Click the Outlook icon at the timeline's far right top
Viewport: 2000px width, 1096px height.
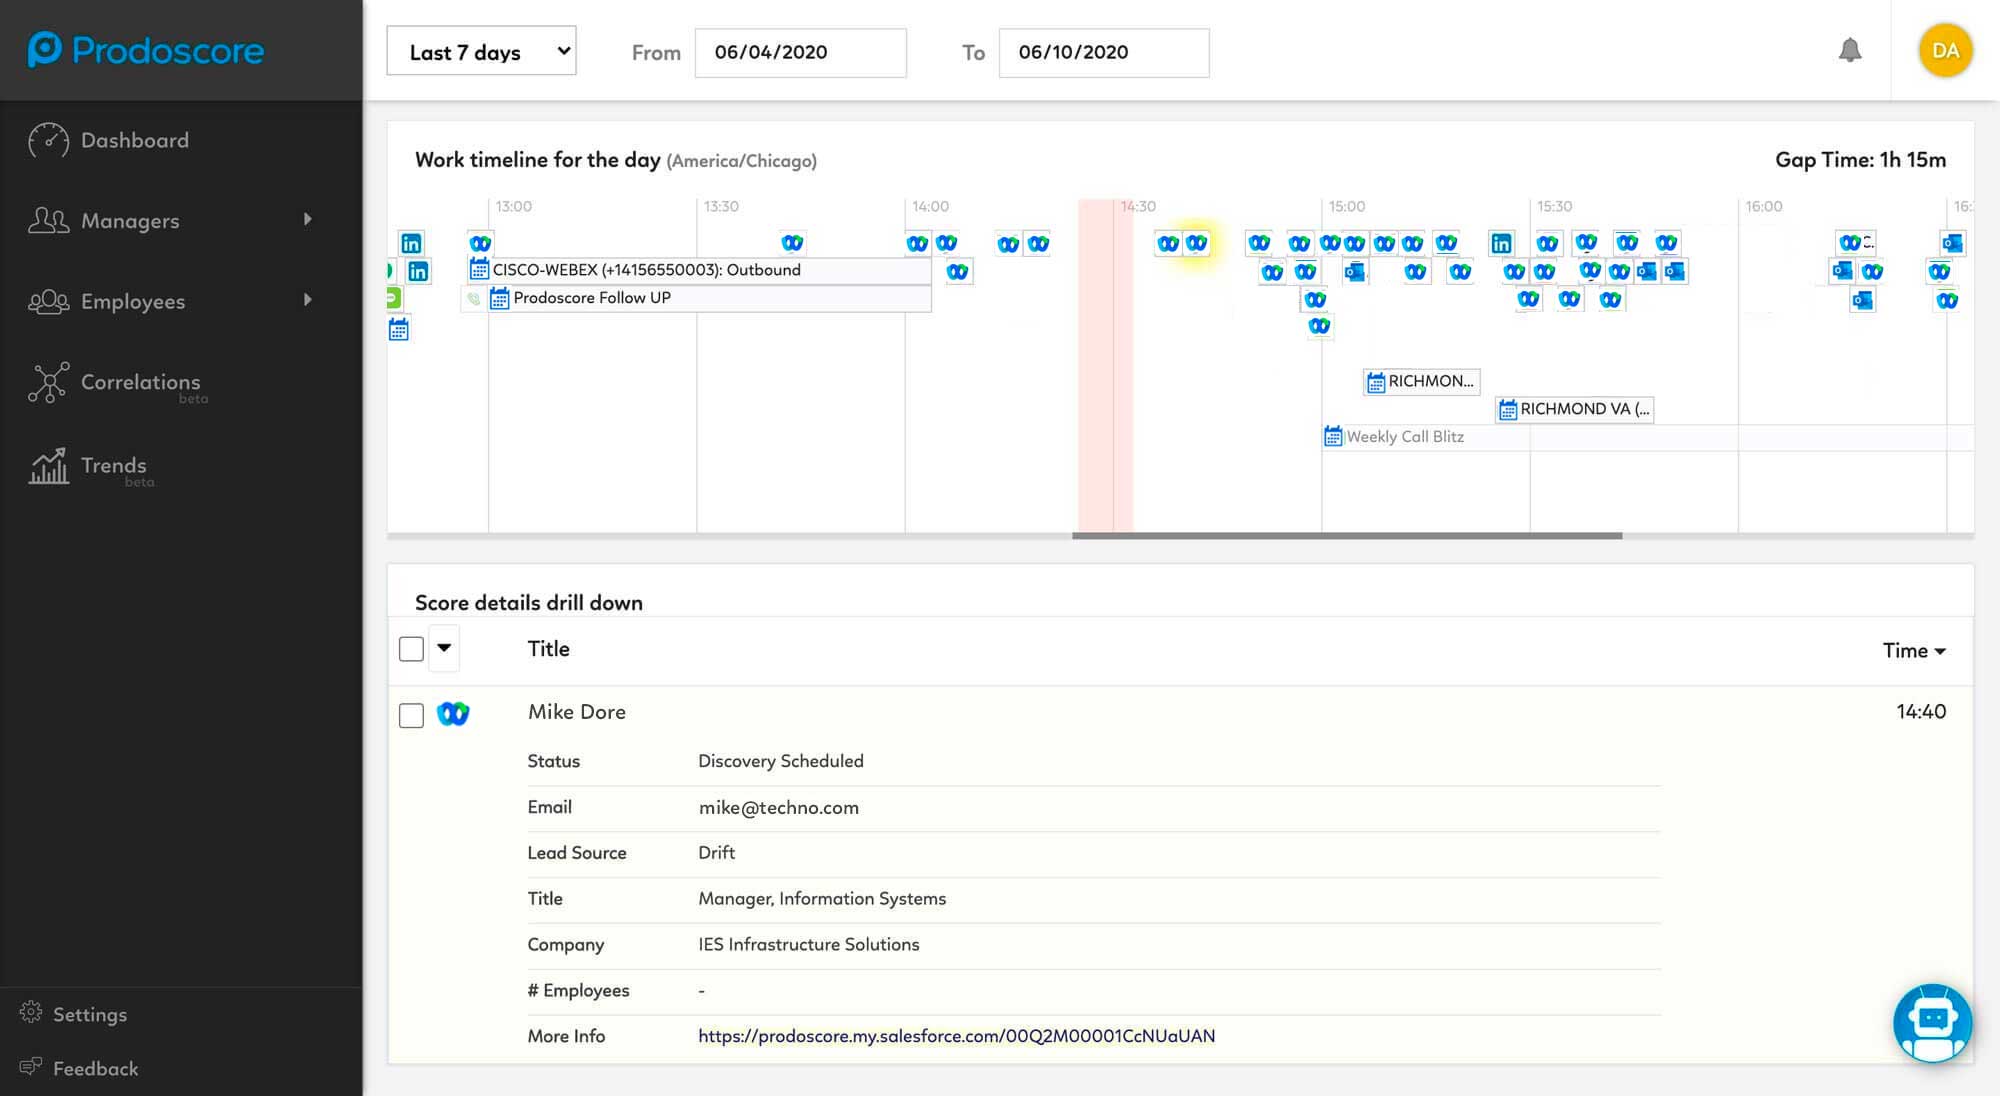click(1953, 243)
